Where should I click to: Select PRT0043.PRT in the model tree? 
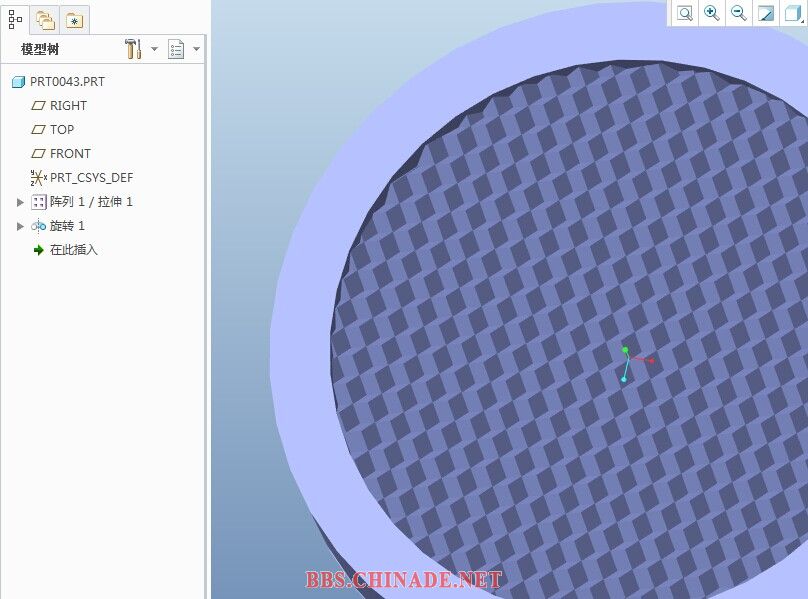[x=66, y=82]
